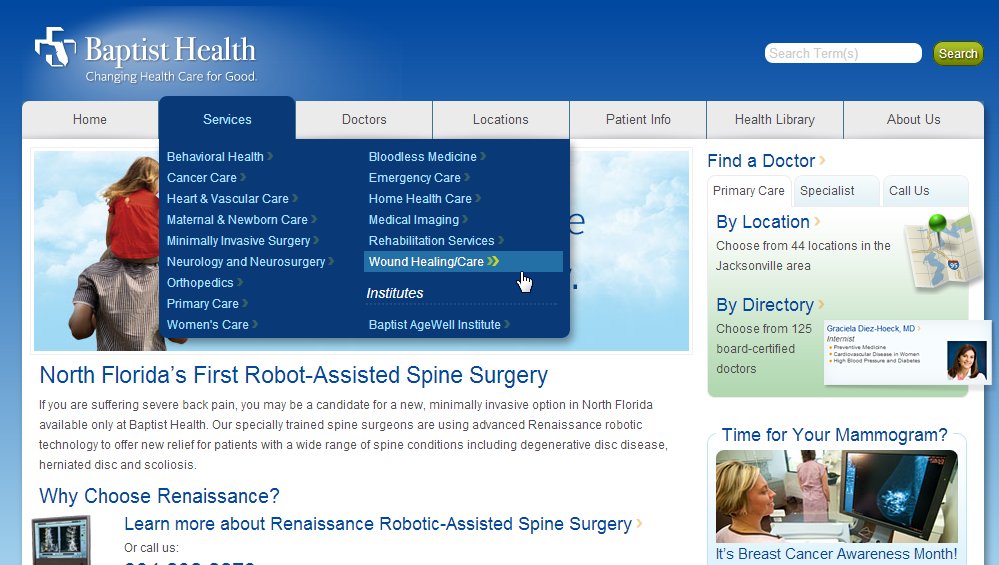
Task: Open the Locations navigation tab
Action: pyautogui.click(x=501, y=120)
